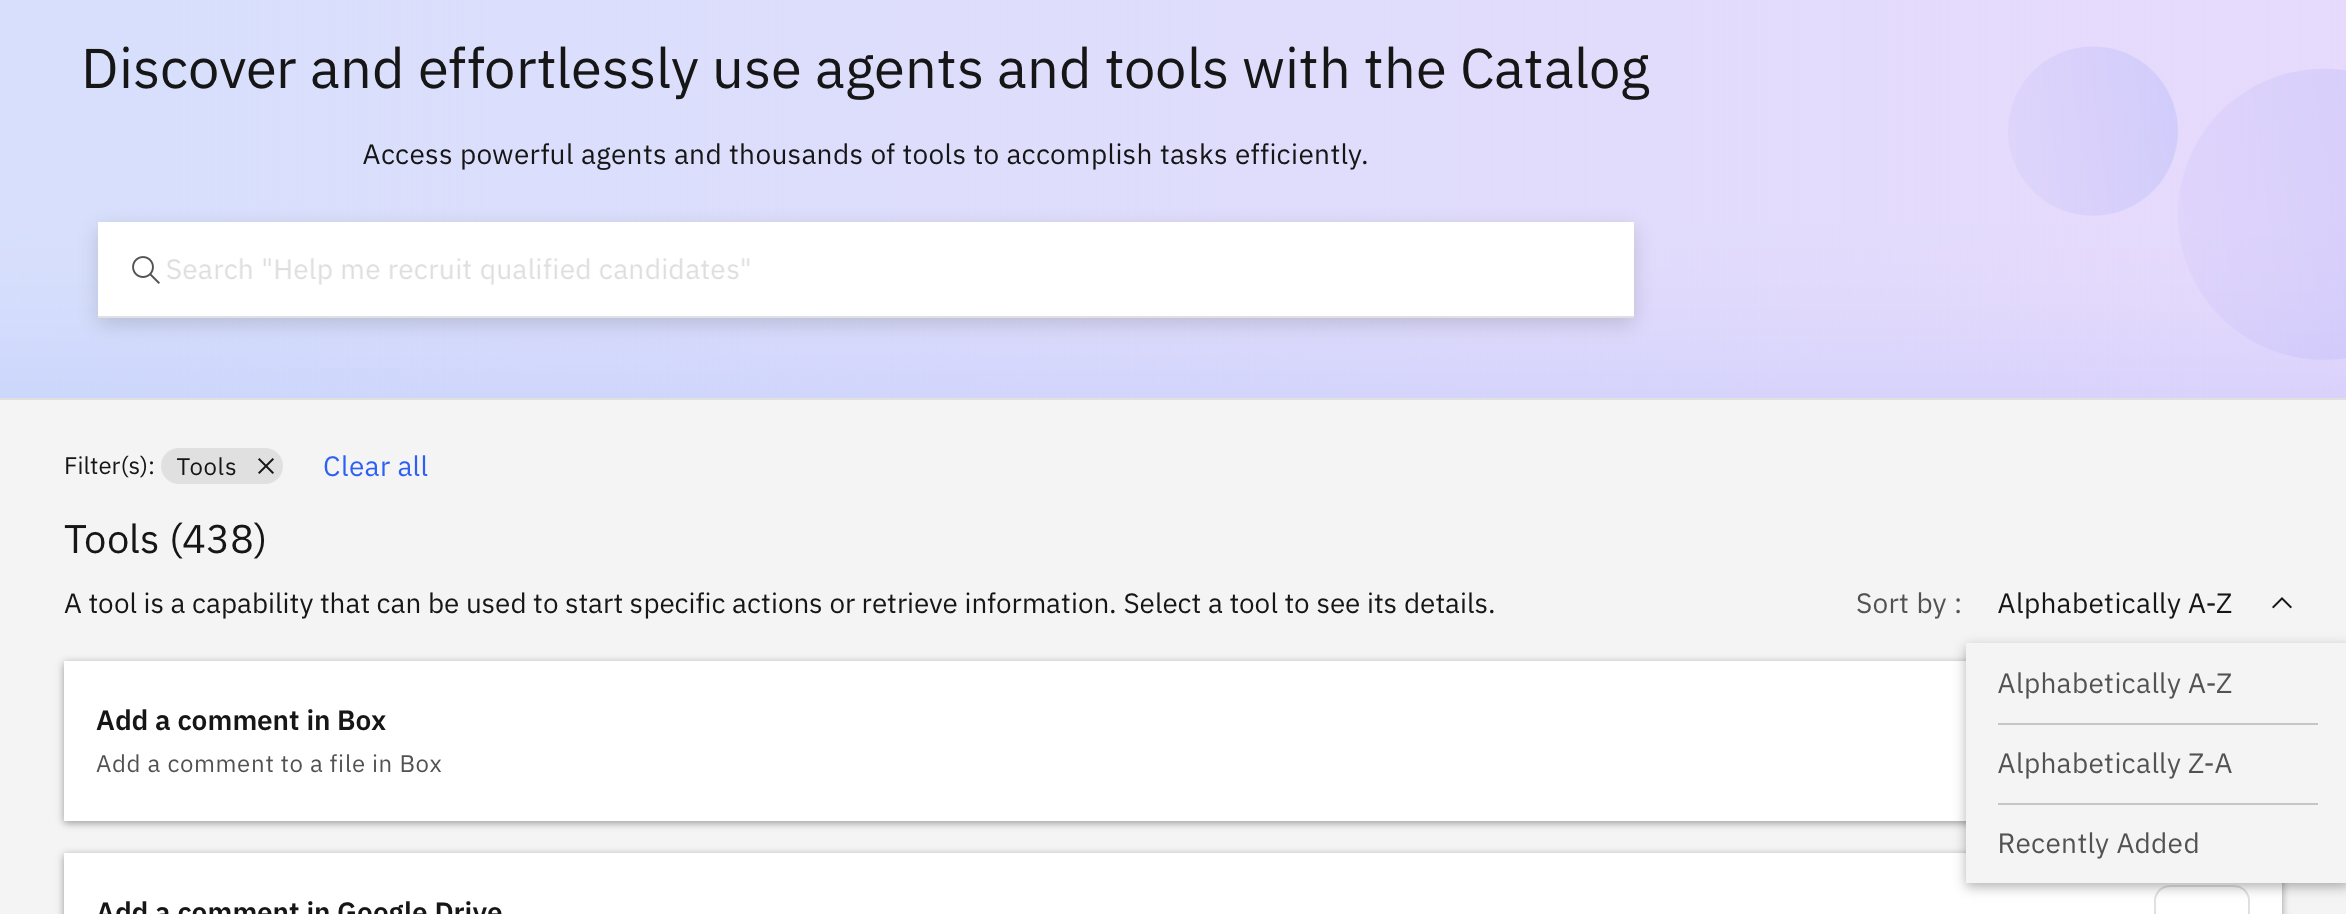Viewport: 2346px width, 914px height.
Task: Click the Catalog headline text
Action: [865, 70]
